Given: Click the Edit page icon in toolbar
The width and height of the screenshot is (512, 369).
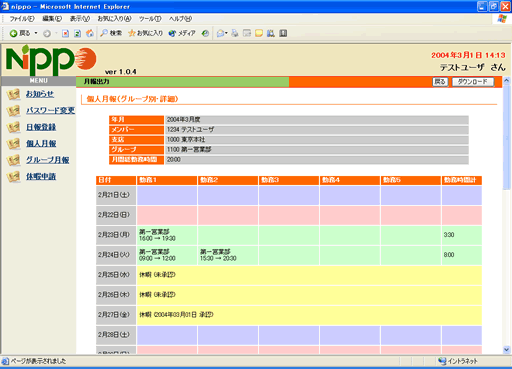Looking at the screenshot, I should pos(247,33).
